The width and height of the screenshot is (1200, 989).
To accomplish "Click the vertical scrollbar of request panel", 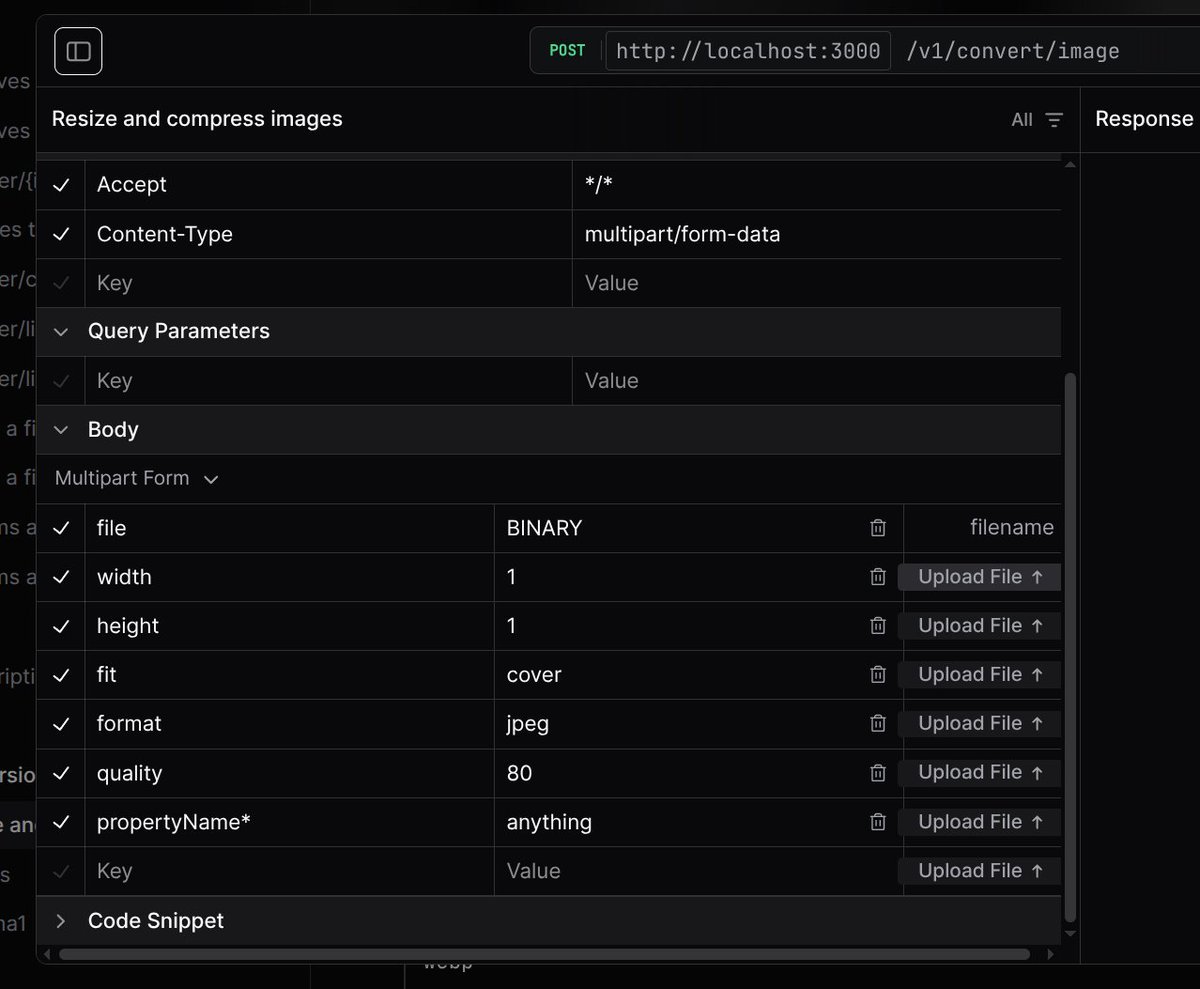I will point(1070,647).
